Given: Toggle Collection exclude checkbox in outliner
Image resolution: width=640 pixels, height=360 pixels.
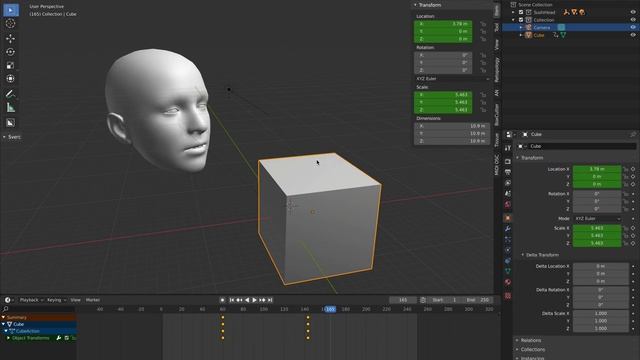Looking at the screenshot, I should coord(521,20).
